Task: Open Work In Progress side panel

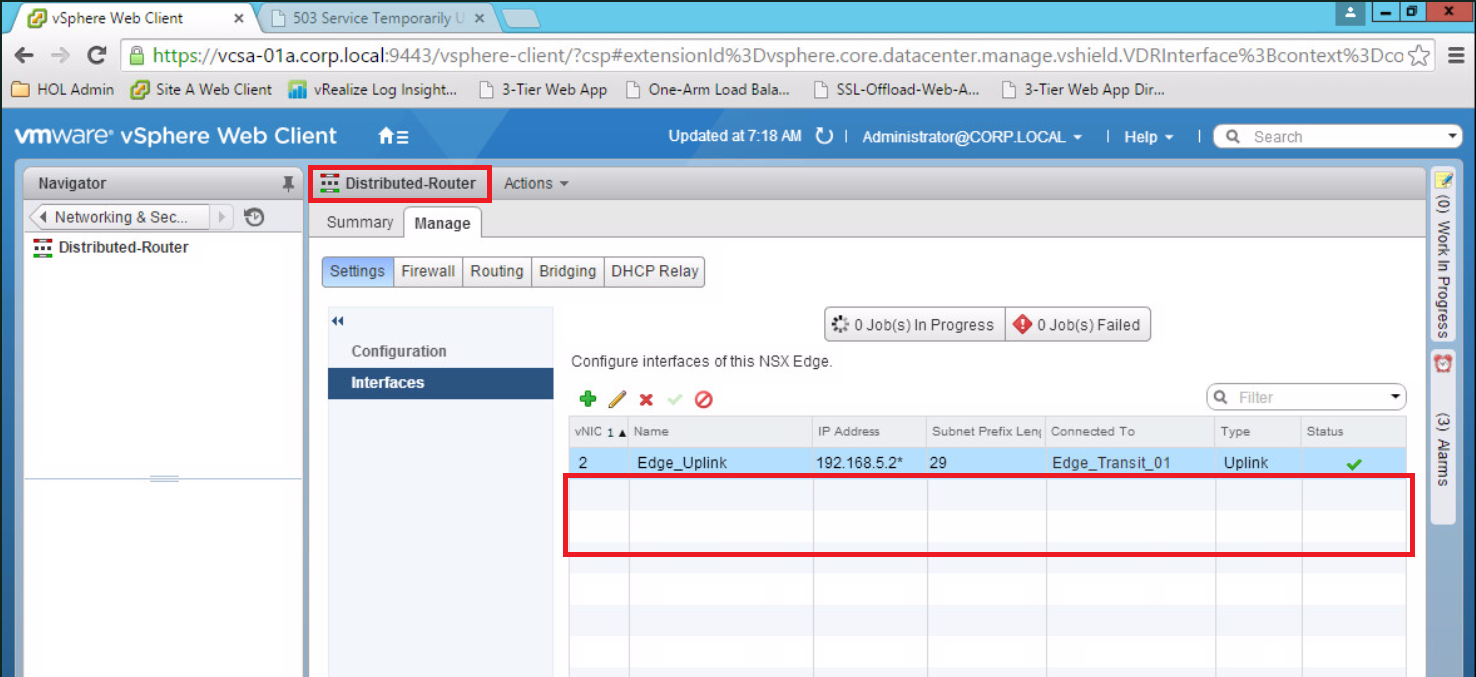Action: [x=1443, y=255]
